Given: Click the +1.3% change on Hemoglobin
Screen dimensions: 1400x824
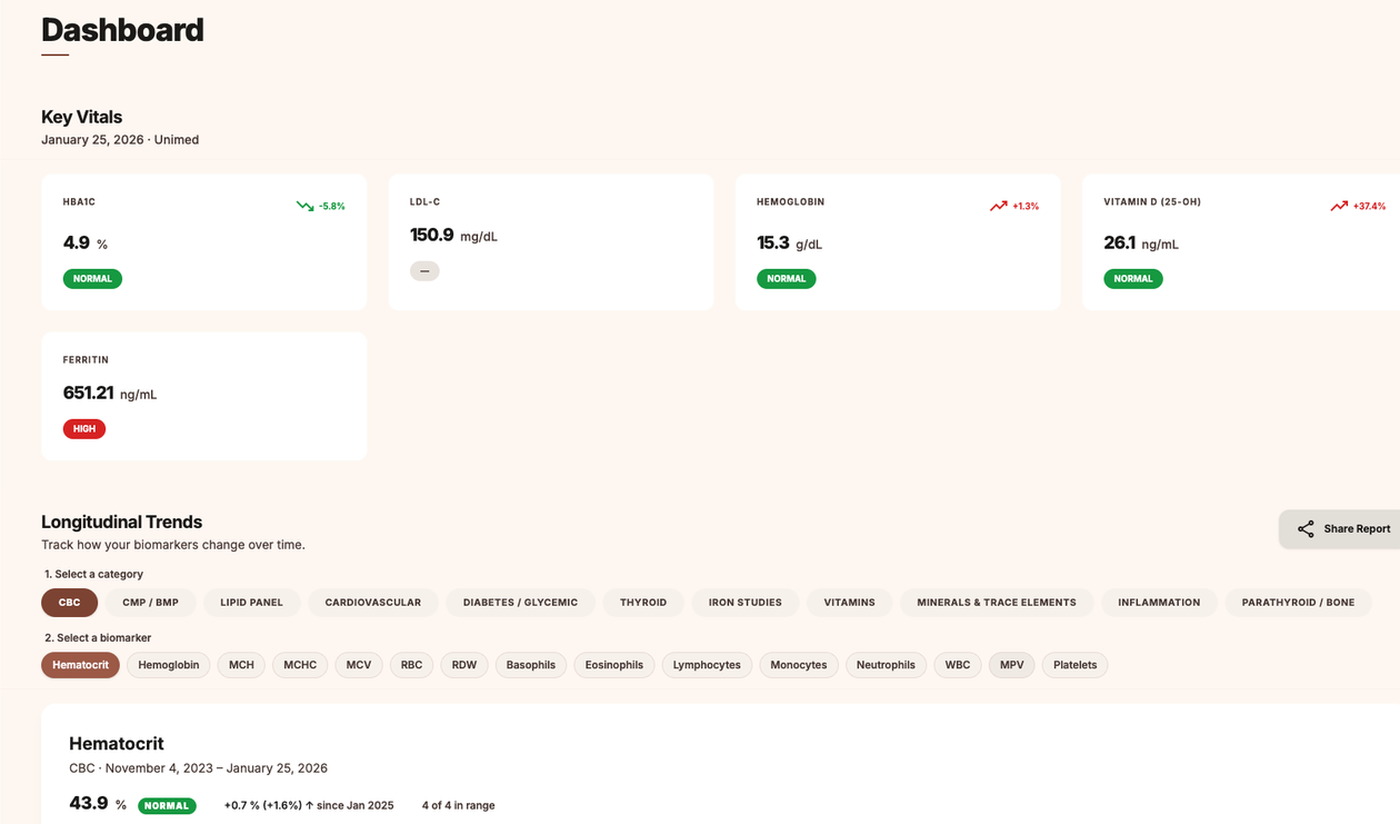Looking at the screenshot, I should (x=1026, y=206).
